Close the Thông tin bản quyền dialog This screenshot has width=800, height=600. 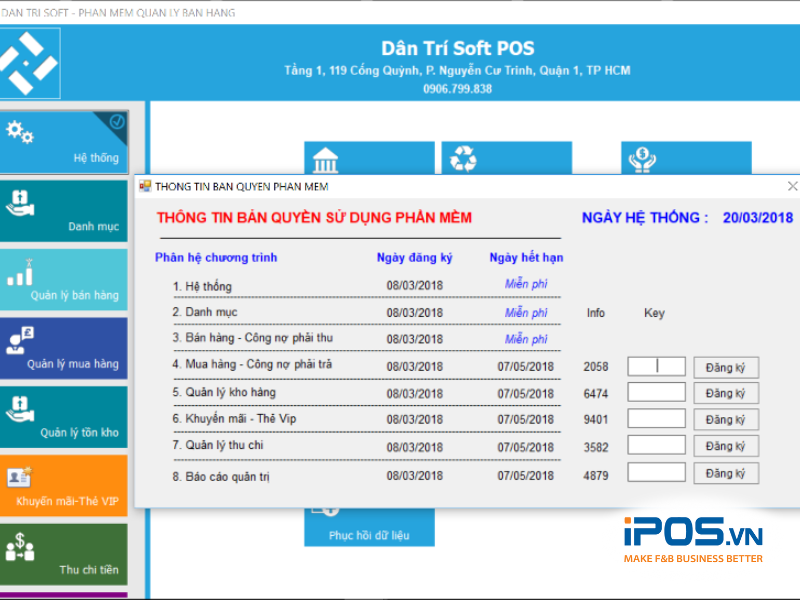click(x=792, y=186)
